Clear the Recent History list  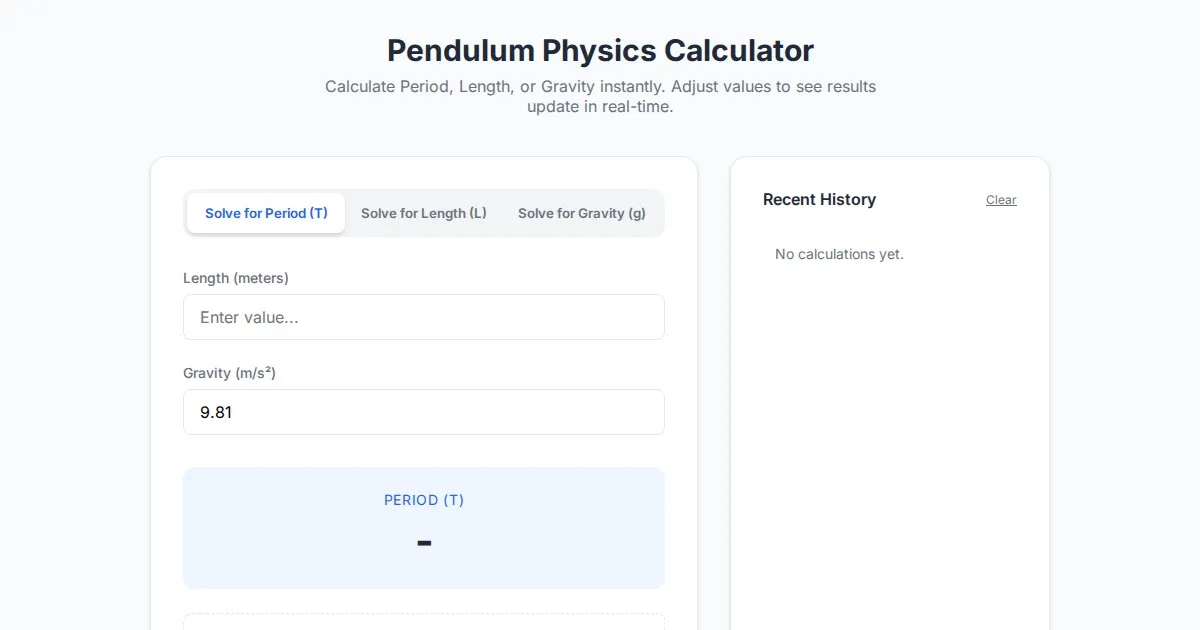click(1000, 200)
